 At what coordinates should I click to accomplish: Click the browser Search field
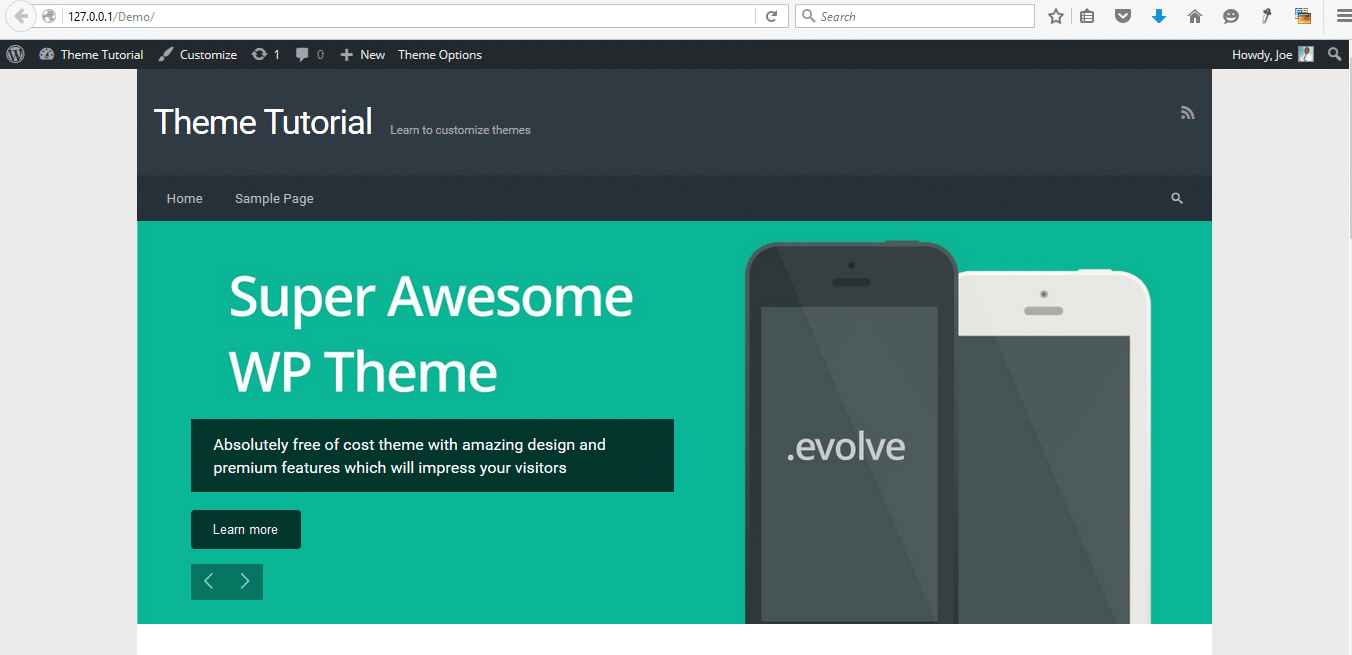pos(915,16)
